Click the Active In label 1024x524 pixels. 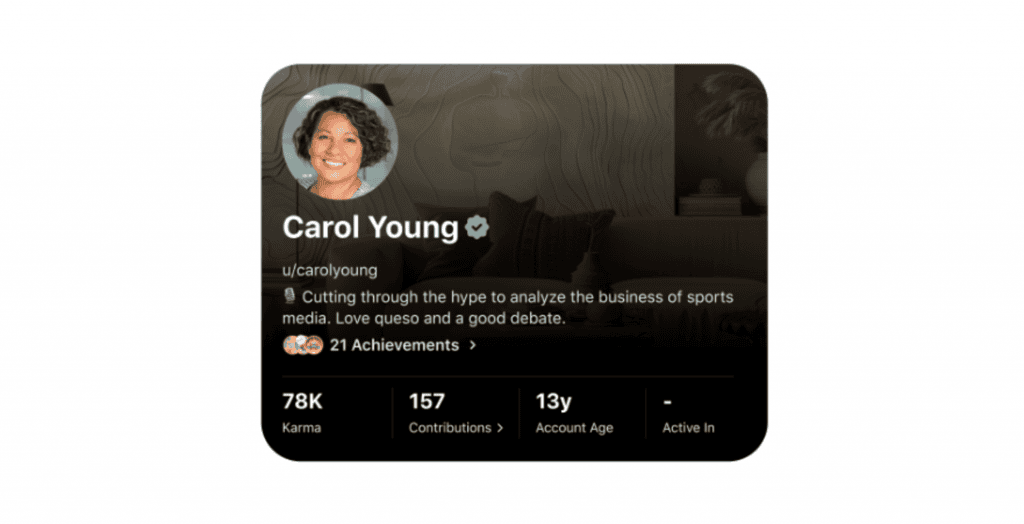click(x=688, y=428)
